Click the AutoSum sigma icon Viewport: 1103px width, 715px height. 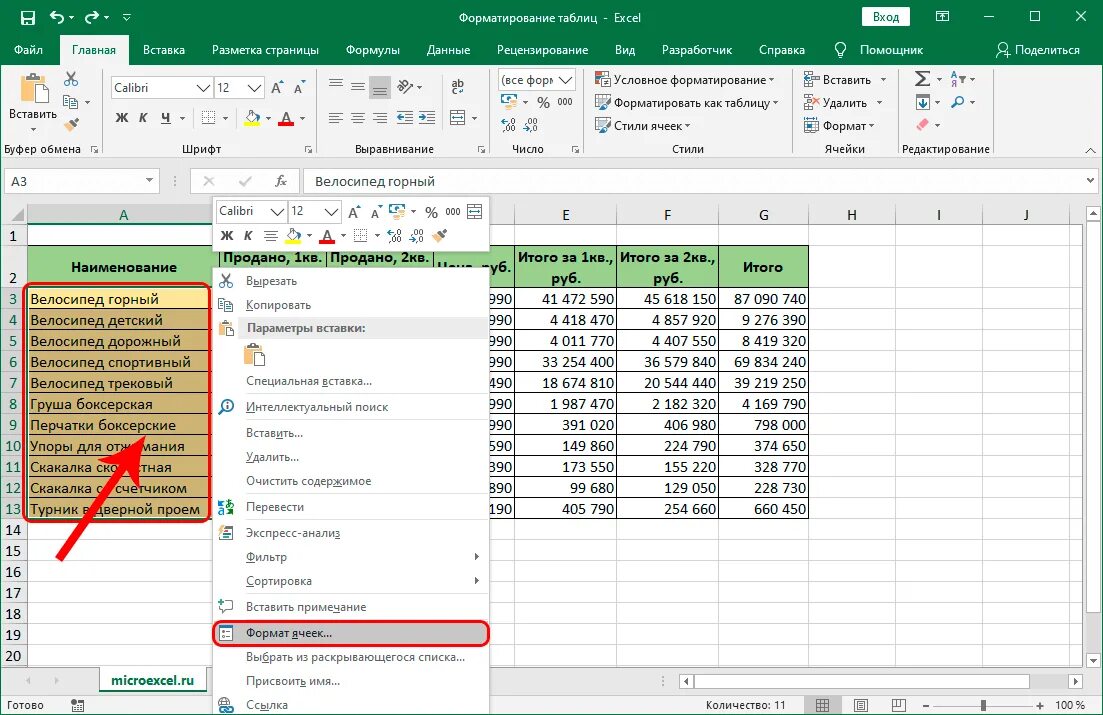pyautogui.click(x=922, y=79)
